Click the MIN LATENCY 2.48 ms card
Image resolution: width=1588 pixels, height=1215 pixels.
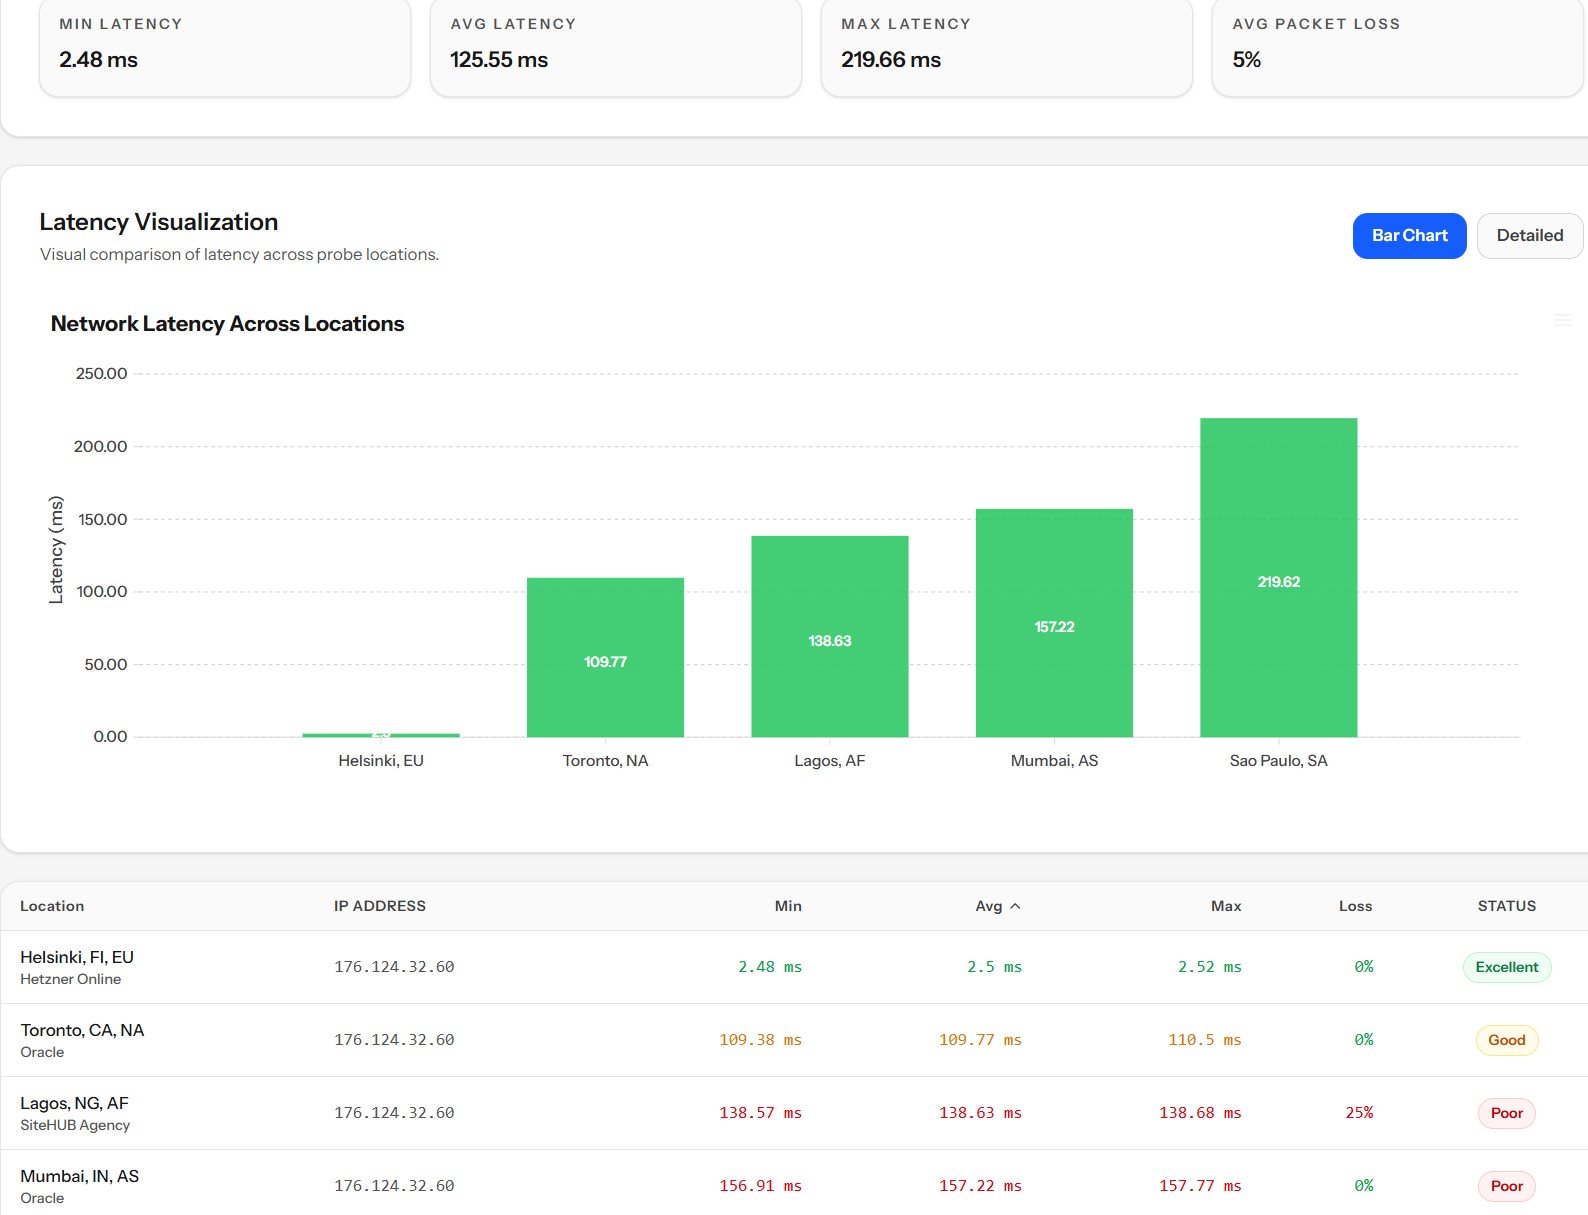(225, 47)
